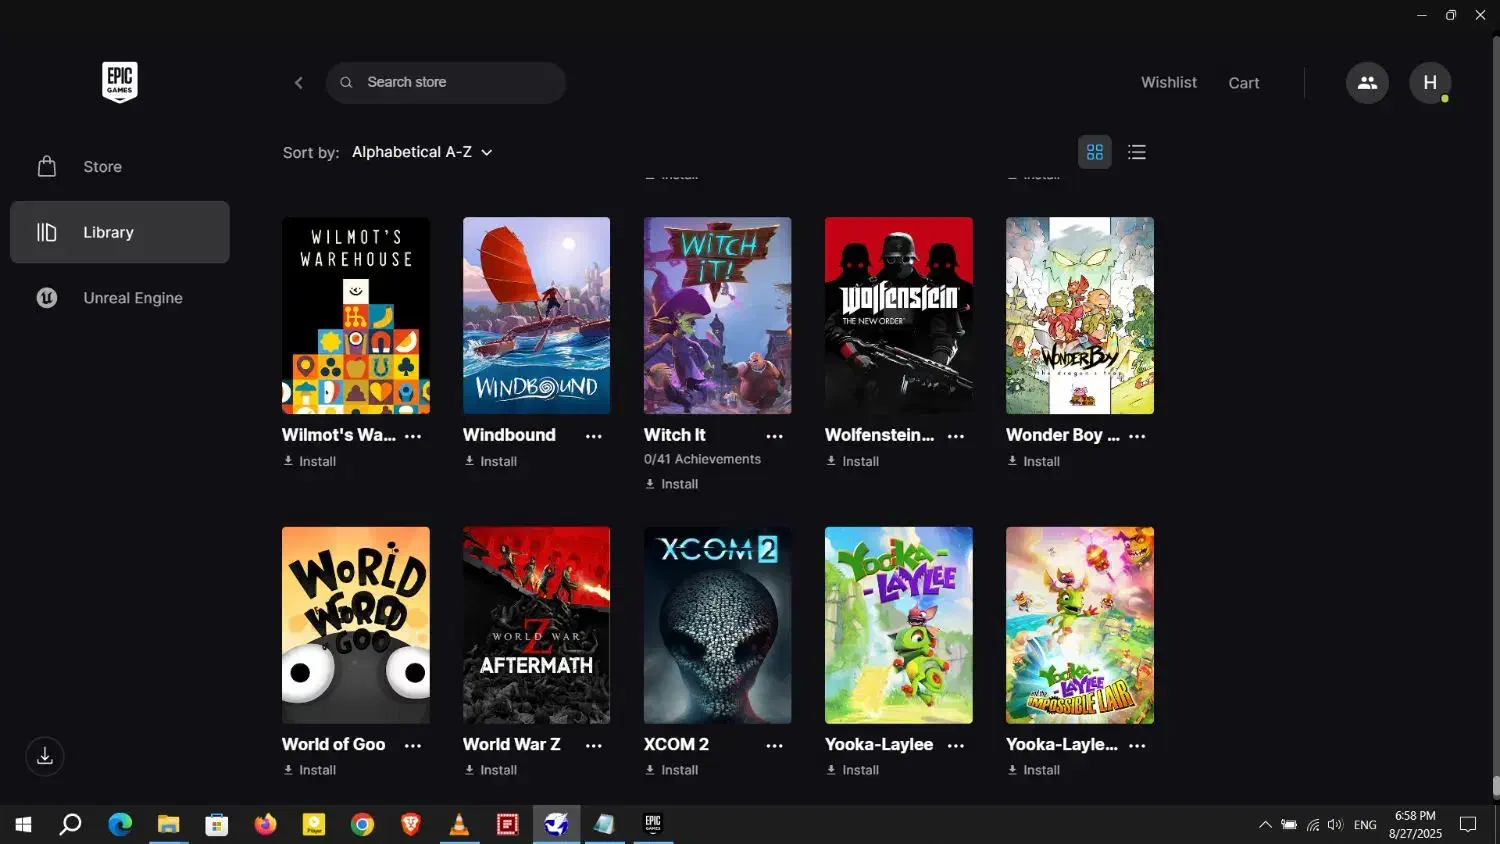
Task: Switch to list view
Action: pyautogui.click(x=1137, y=152)
